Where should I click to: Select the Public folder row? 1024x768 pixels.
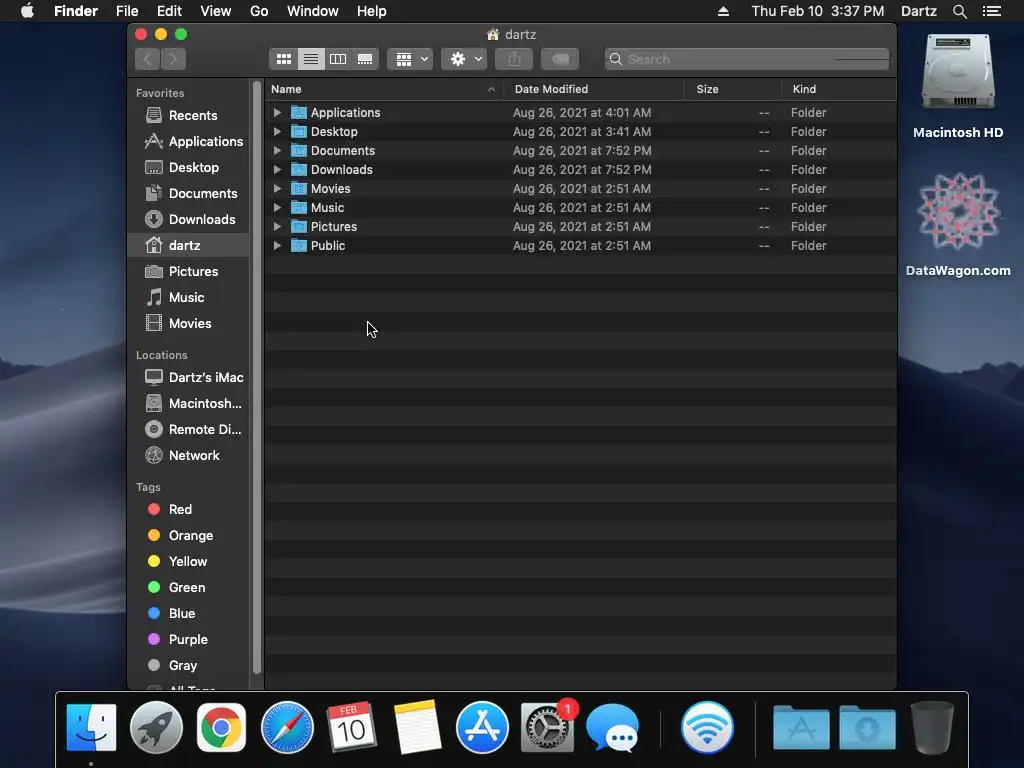(x=581, y=246)
